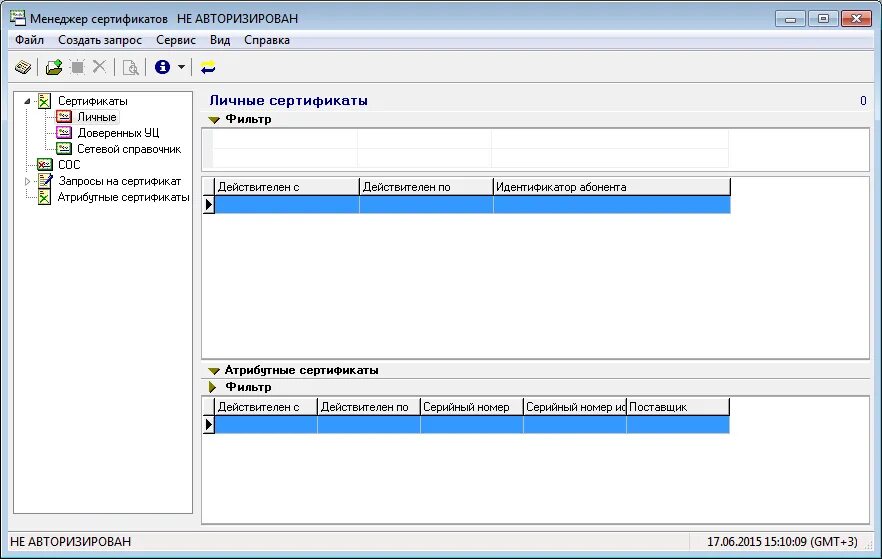The width and height of the screenshot is (882, 559).
Task: Click the truncated Серийный номер из column header
Action: (574, 407)
